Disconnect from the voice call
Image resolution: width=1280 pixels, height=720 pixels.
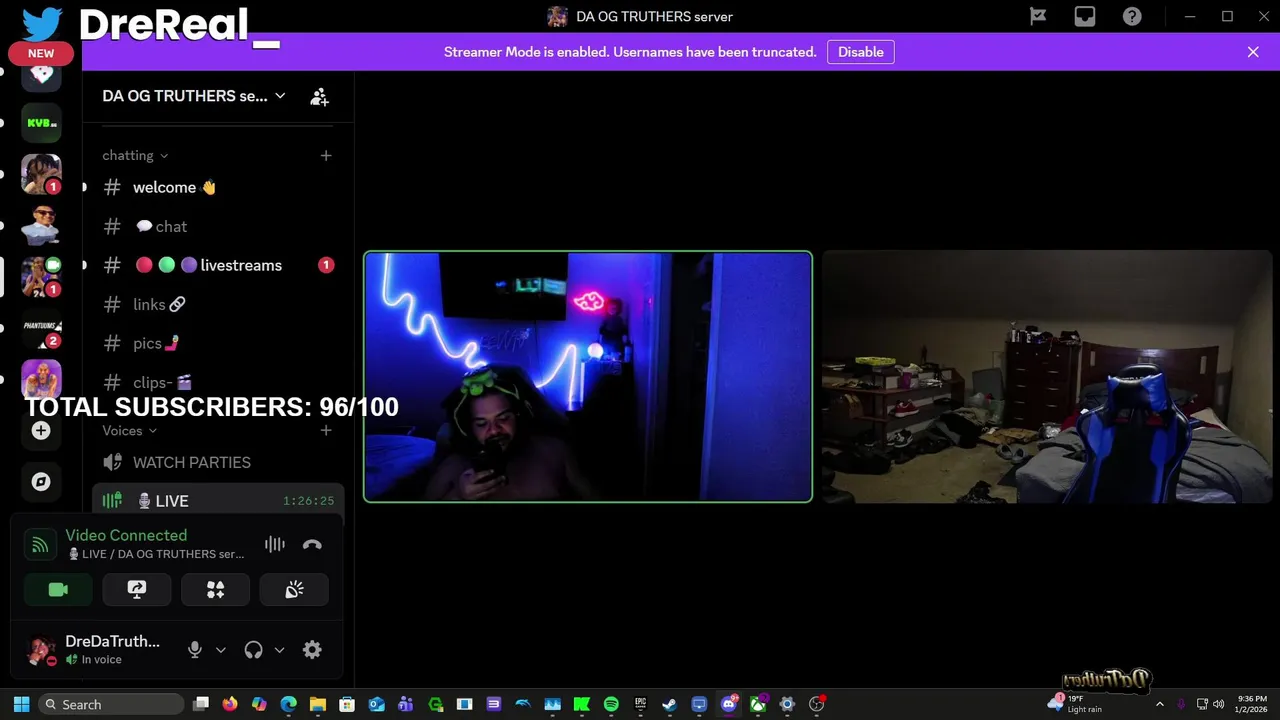pyautogui.click(x=312, y=545)
